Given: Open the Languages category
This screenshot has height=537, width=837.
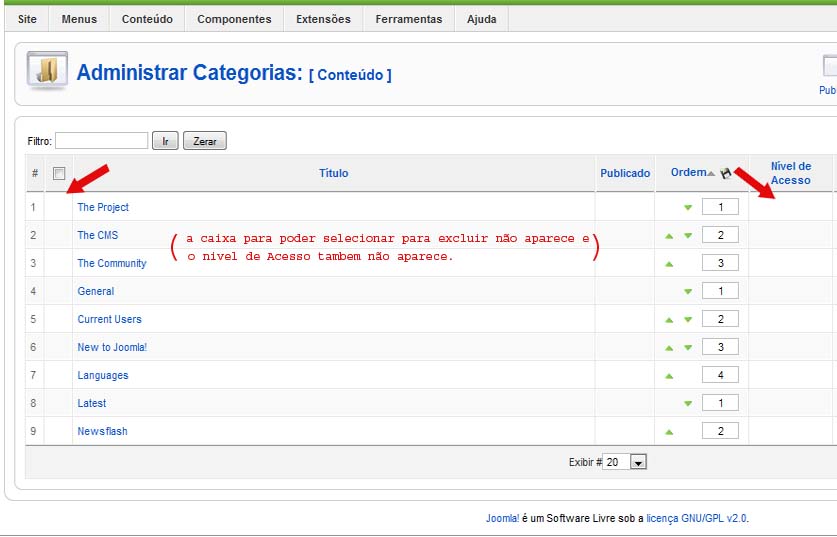Looking at the screenshot, I should click(x=102, y=375).
